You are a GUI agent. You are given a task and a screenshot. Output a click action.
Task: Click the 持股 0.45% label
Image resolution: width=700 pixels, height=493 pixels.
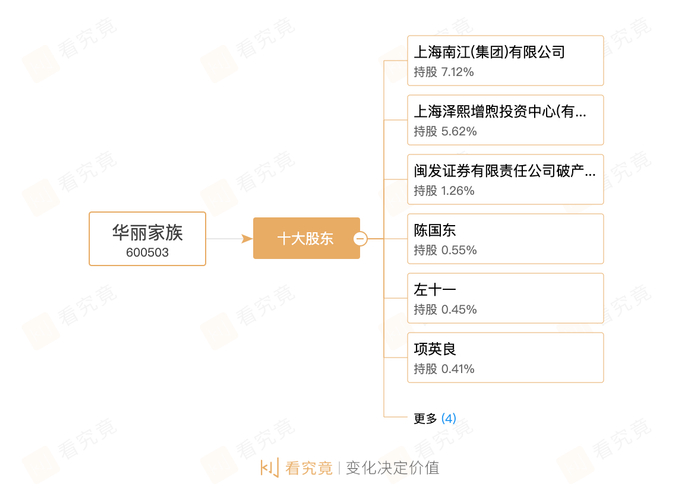tap(445, 309)
